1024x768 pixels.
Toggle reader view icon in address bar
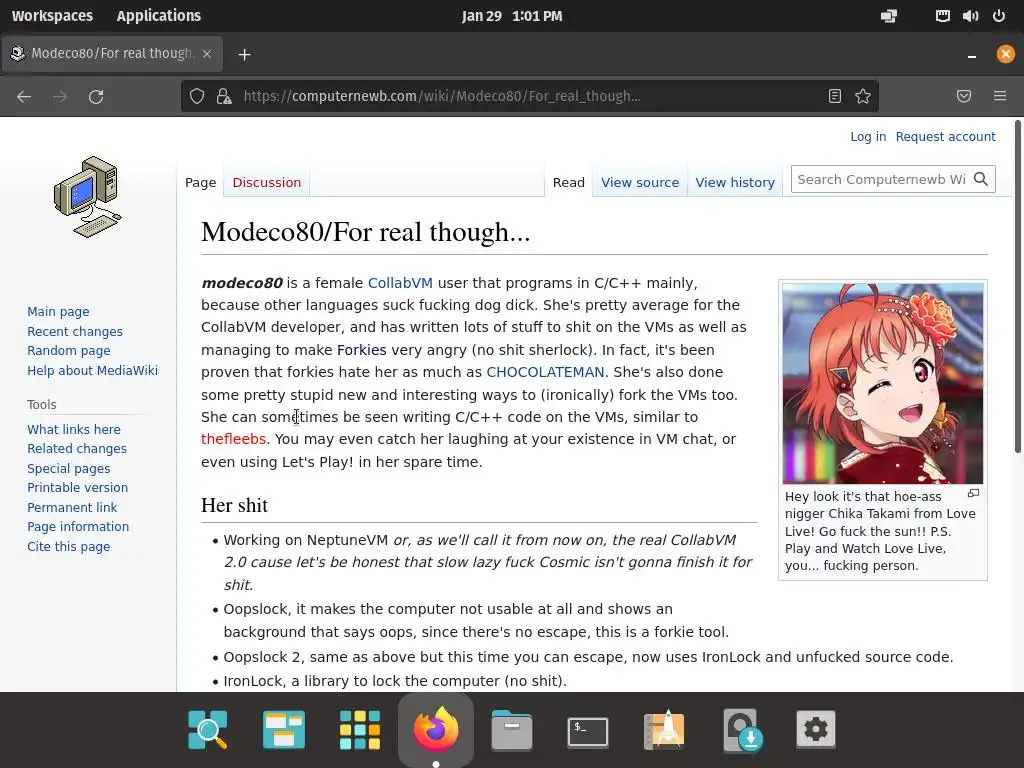click(x=835, y=97)
